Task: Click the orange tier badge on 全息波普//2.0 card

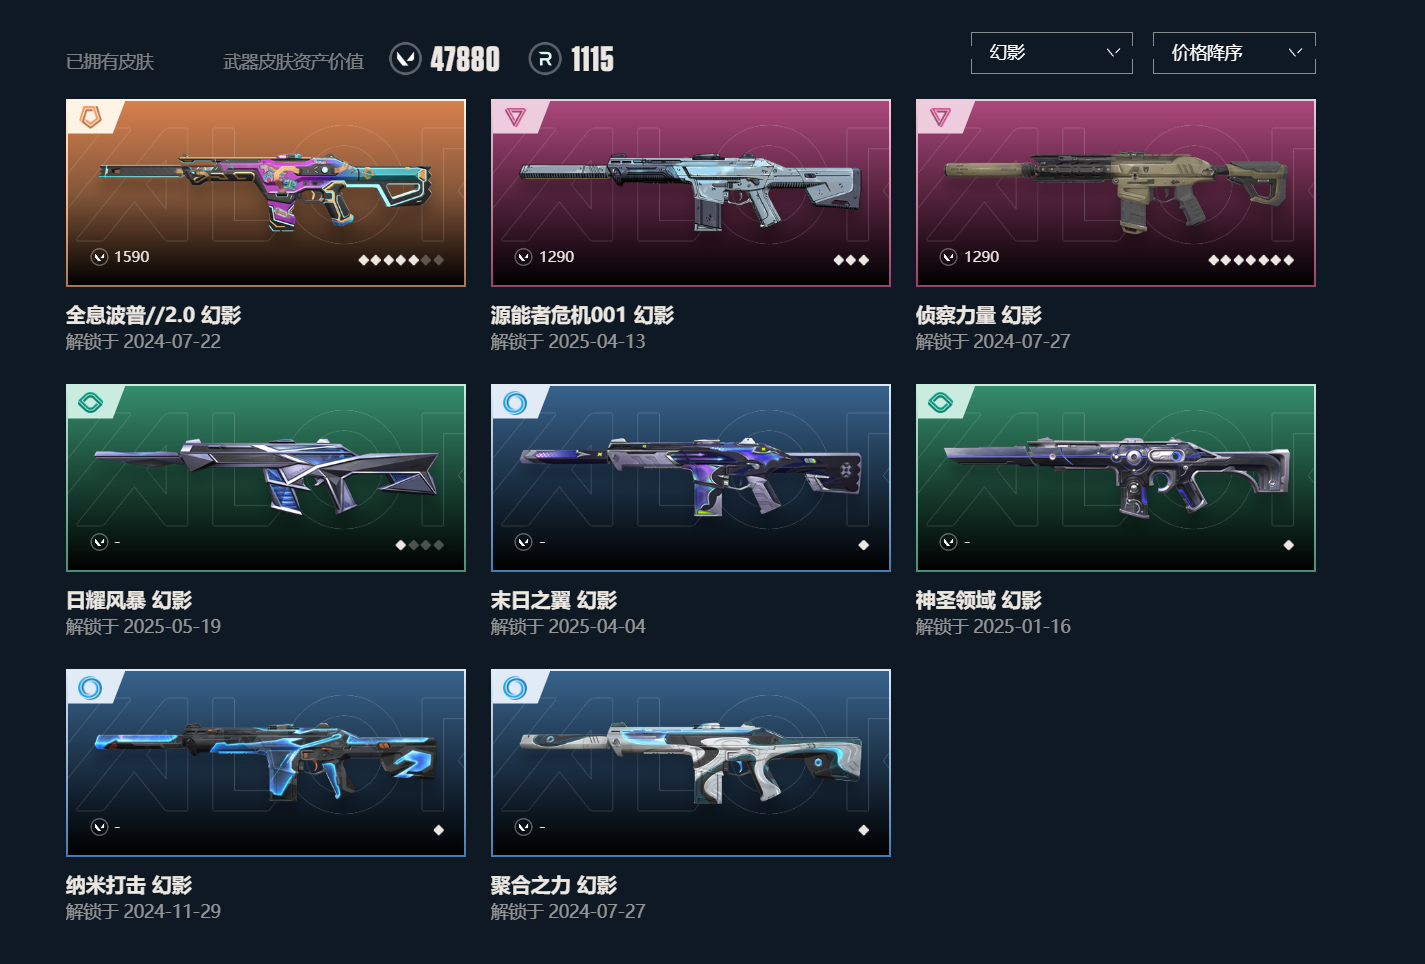Action: 90,117
